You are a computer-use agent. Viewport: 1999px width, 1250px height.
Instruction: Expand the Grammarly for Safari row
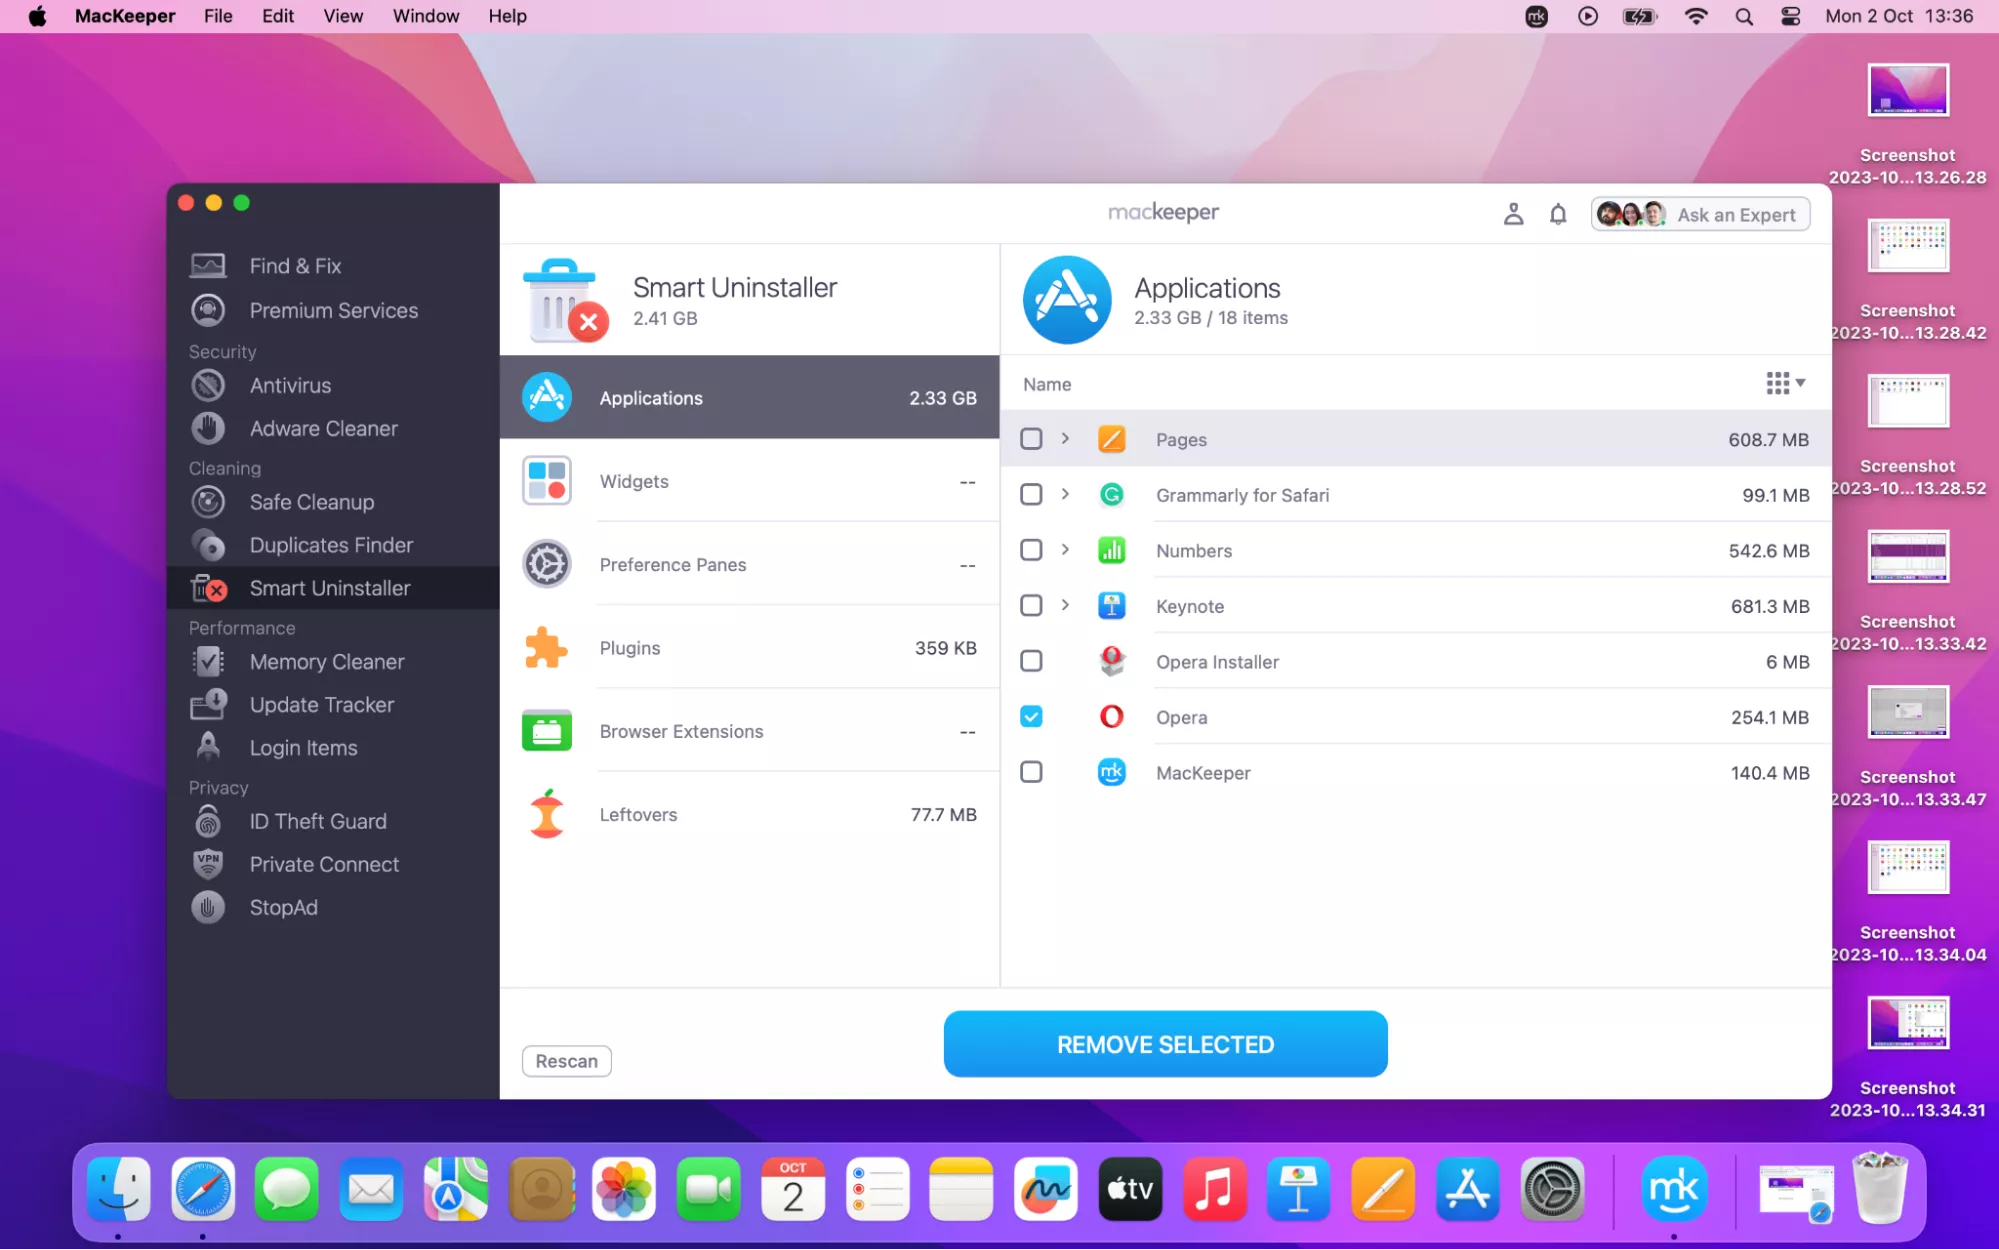coord(1065,494)
